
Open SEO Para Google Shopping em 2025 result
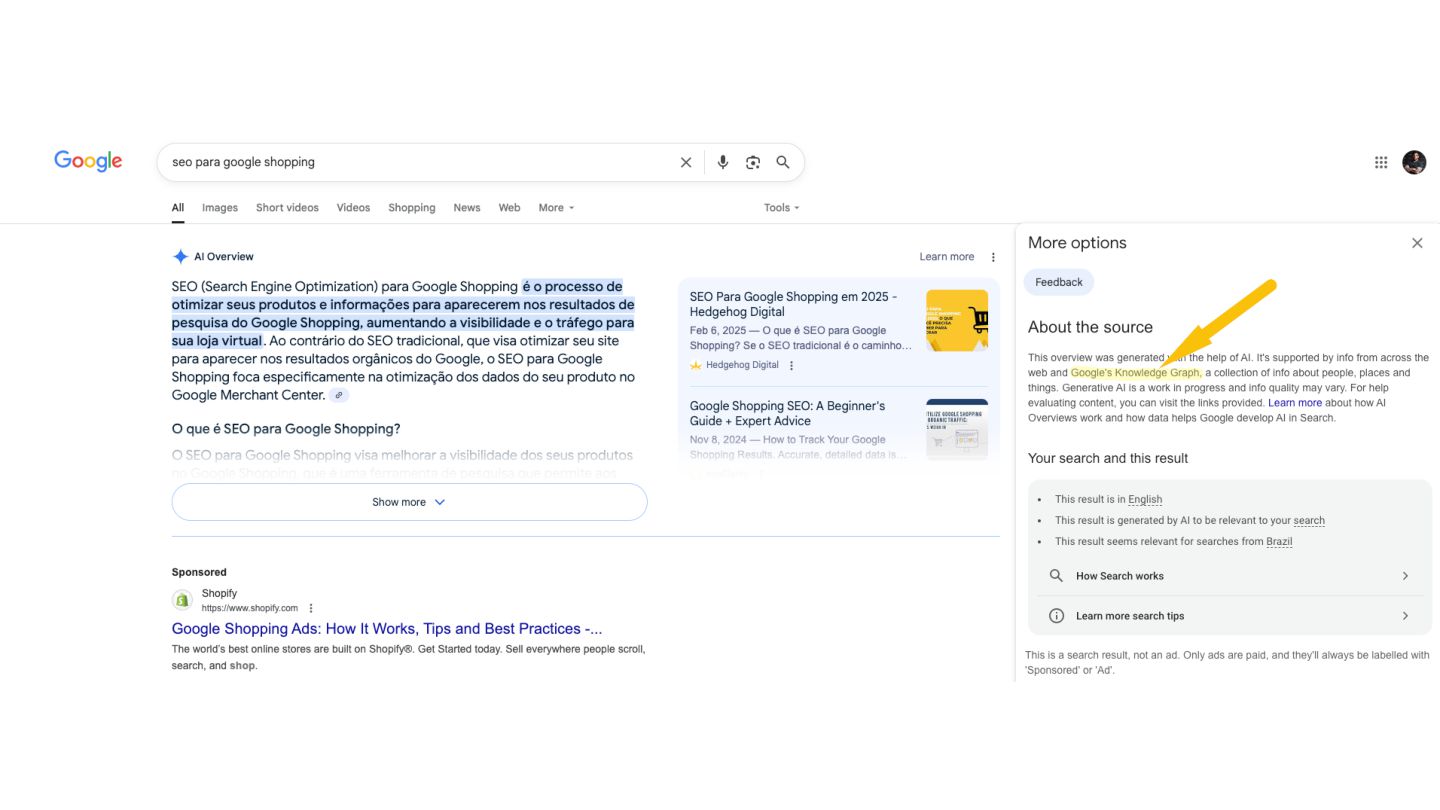(793, 304)
